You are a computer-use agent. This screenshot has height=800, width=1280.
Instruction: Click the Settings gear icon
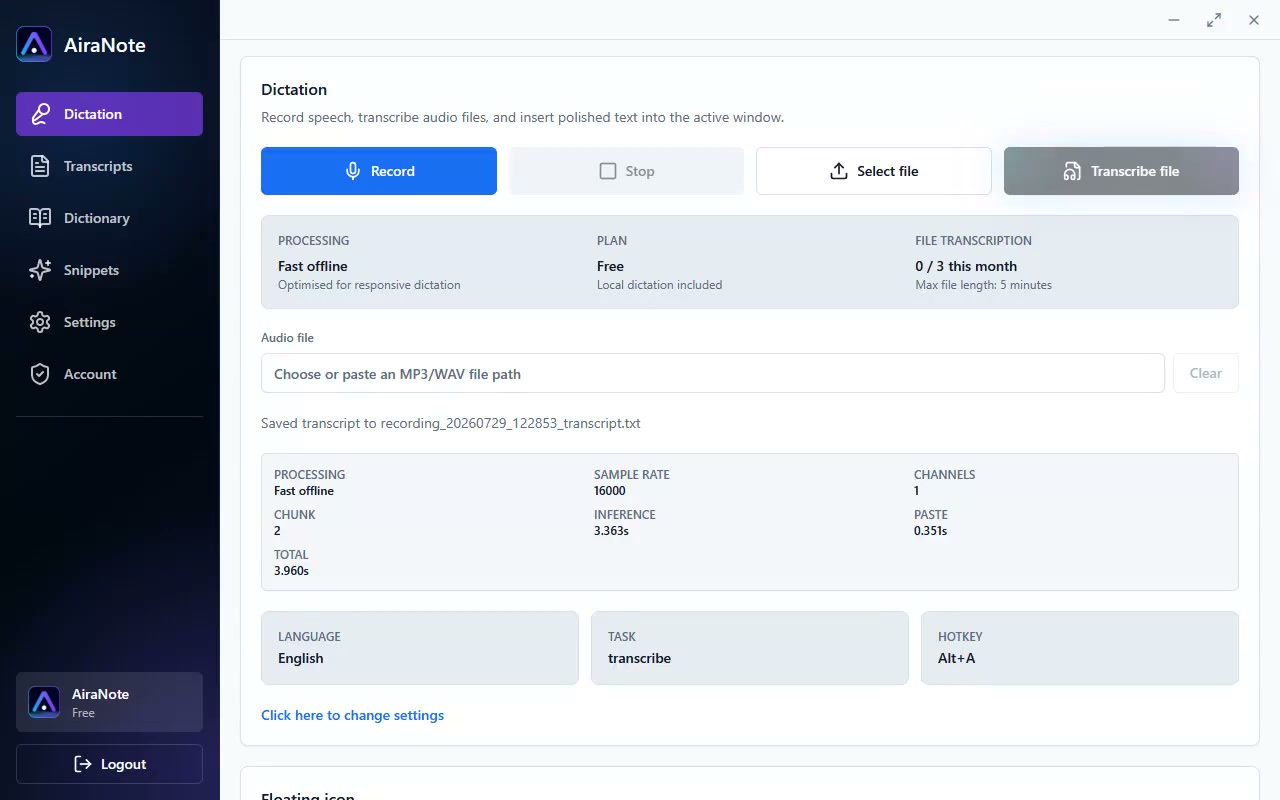(40, 322)
